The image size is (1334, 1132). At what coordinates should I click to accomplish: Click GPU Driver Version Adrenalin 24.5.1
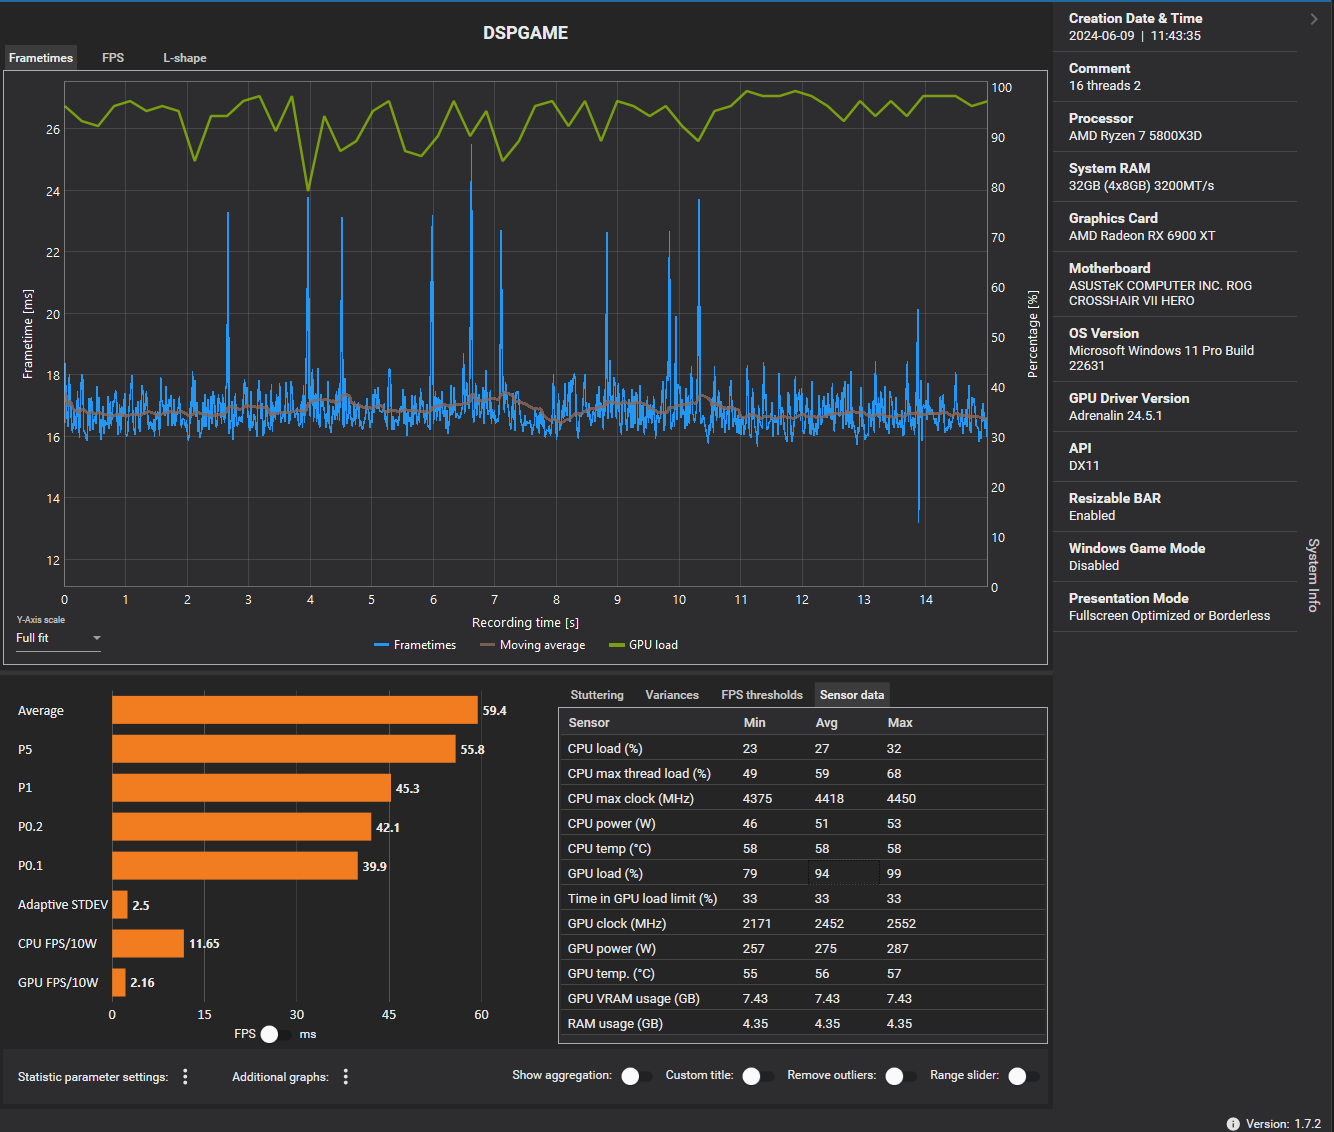coord(1175,407)
